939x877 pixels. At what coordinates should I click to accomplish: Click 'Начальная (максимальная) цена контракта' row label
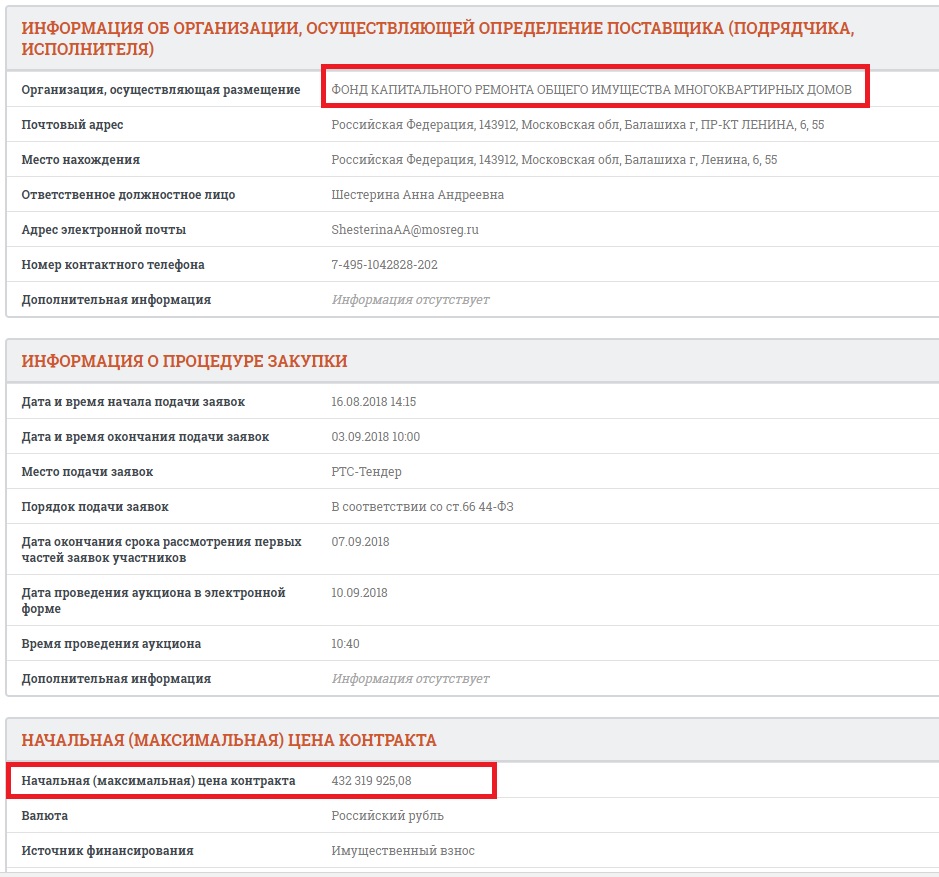[x=158, y=781]
